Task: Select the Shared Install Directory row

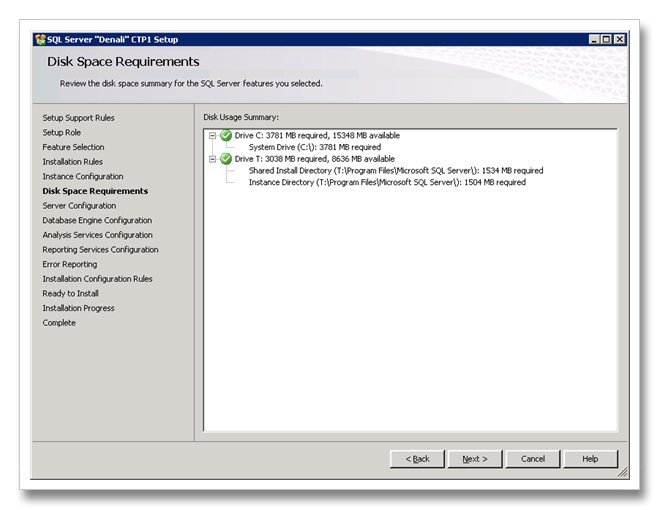Action: pos(396,171)
